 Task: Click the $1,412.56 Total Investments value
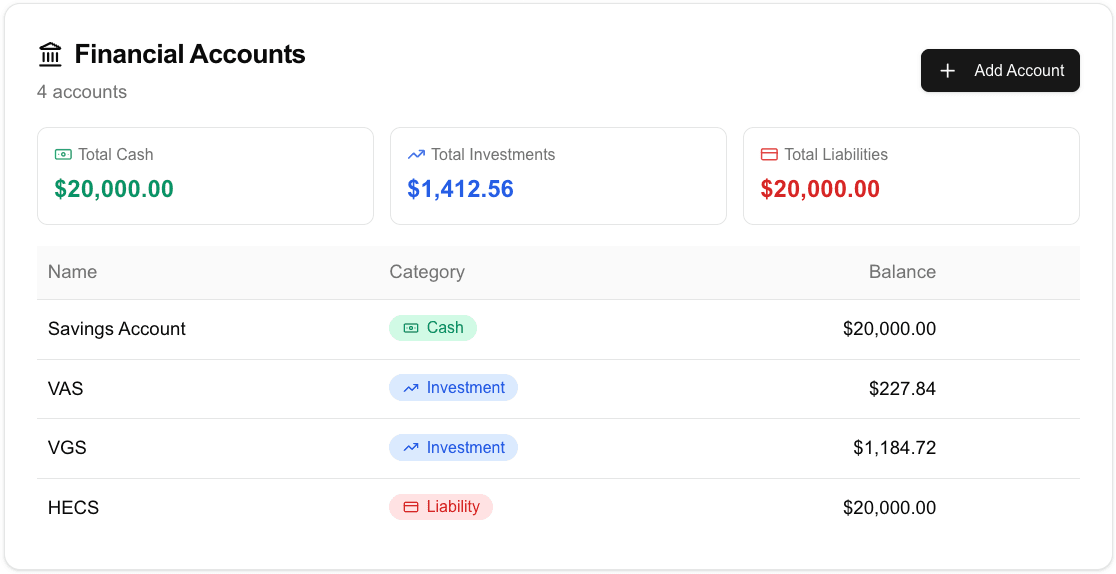tap(460, 189)
